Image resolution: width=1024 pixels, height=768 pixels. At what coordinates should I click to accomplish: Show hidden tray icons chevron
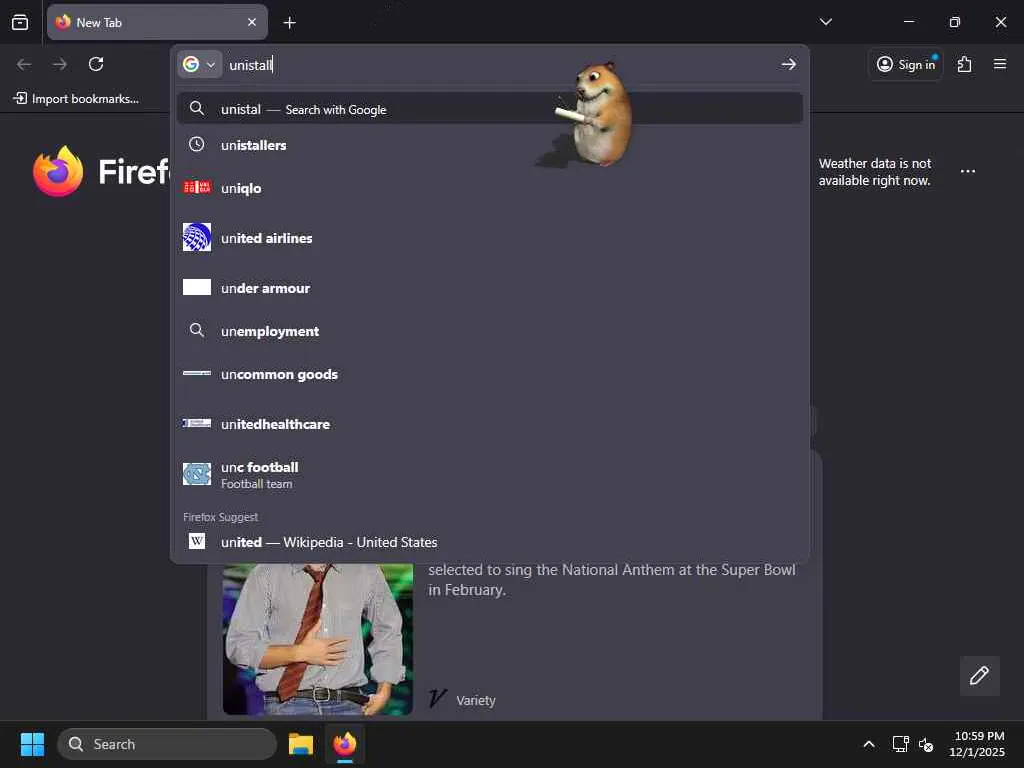pos(869,744)
